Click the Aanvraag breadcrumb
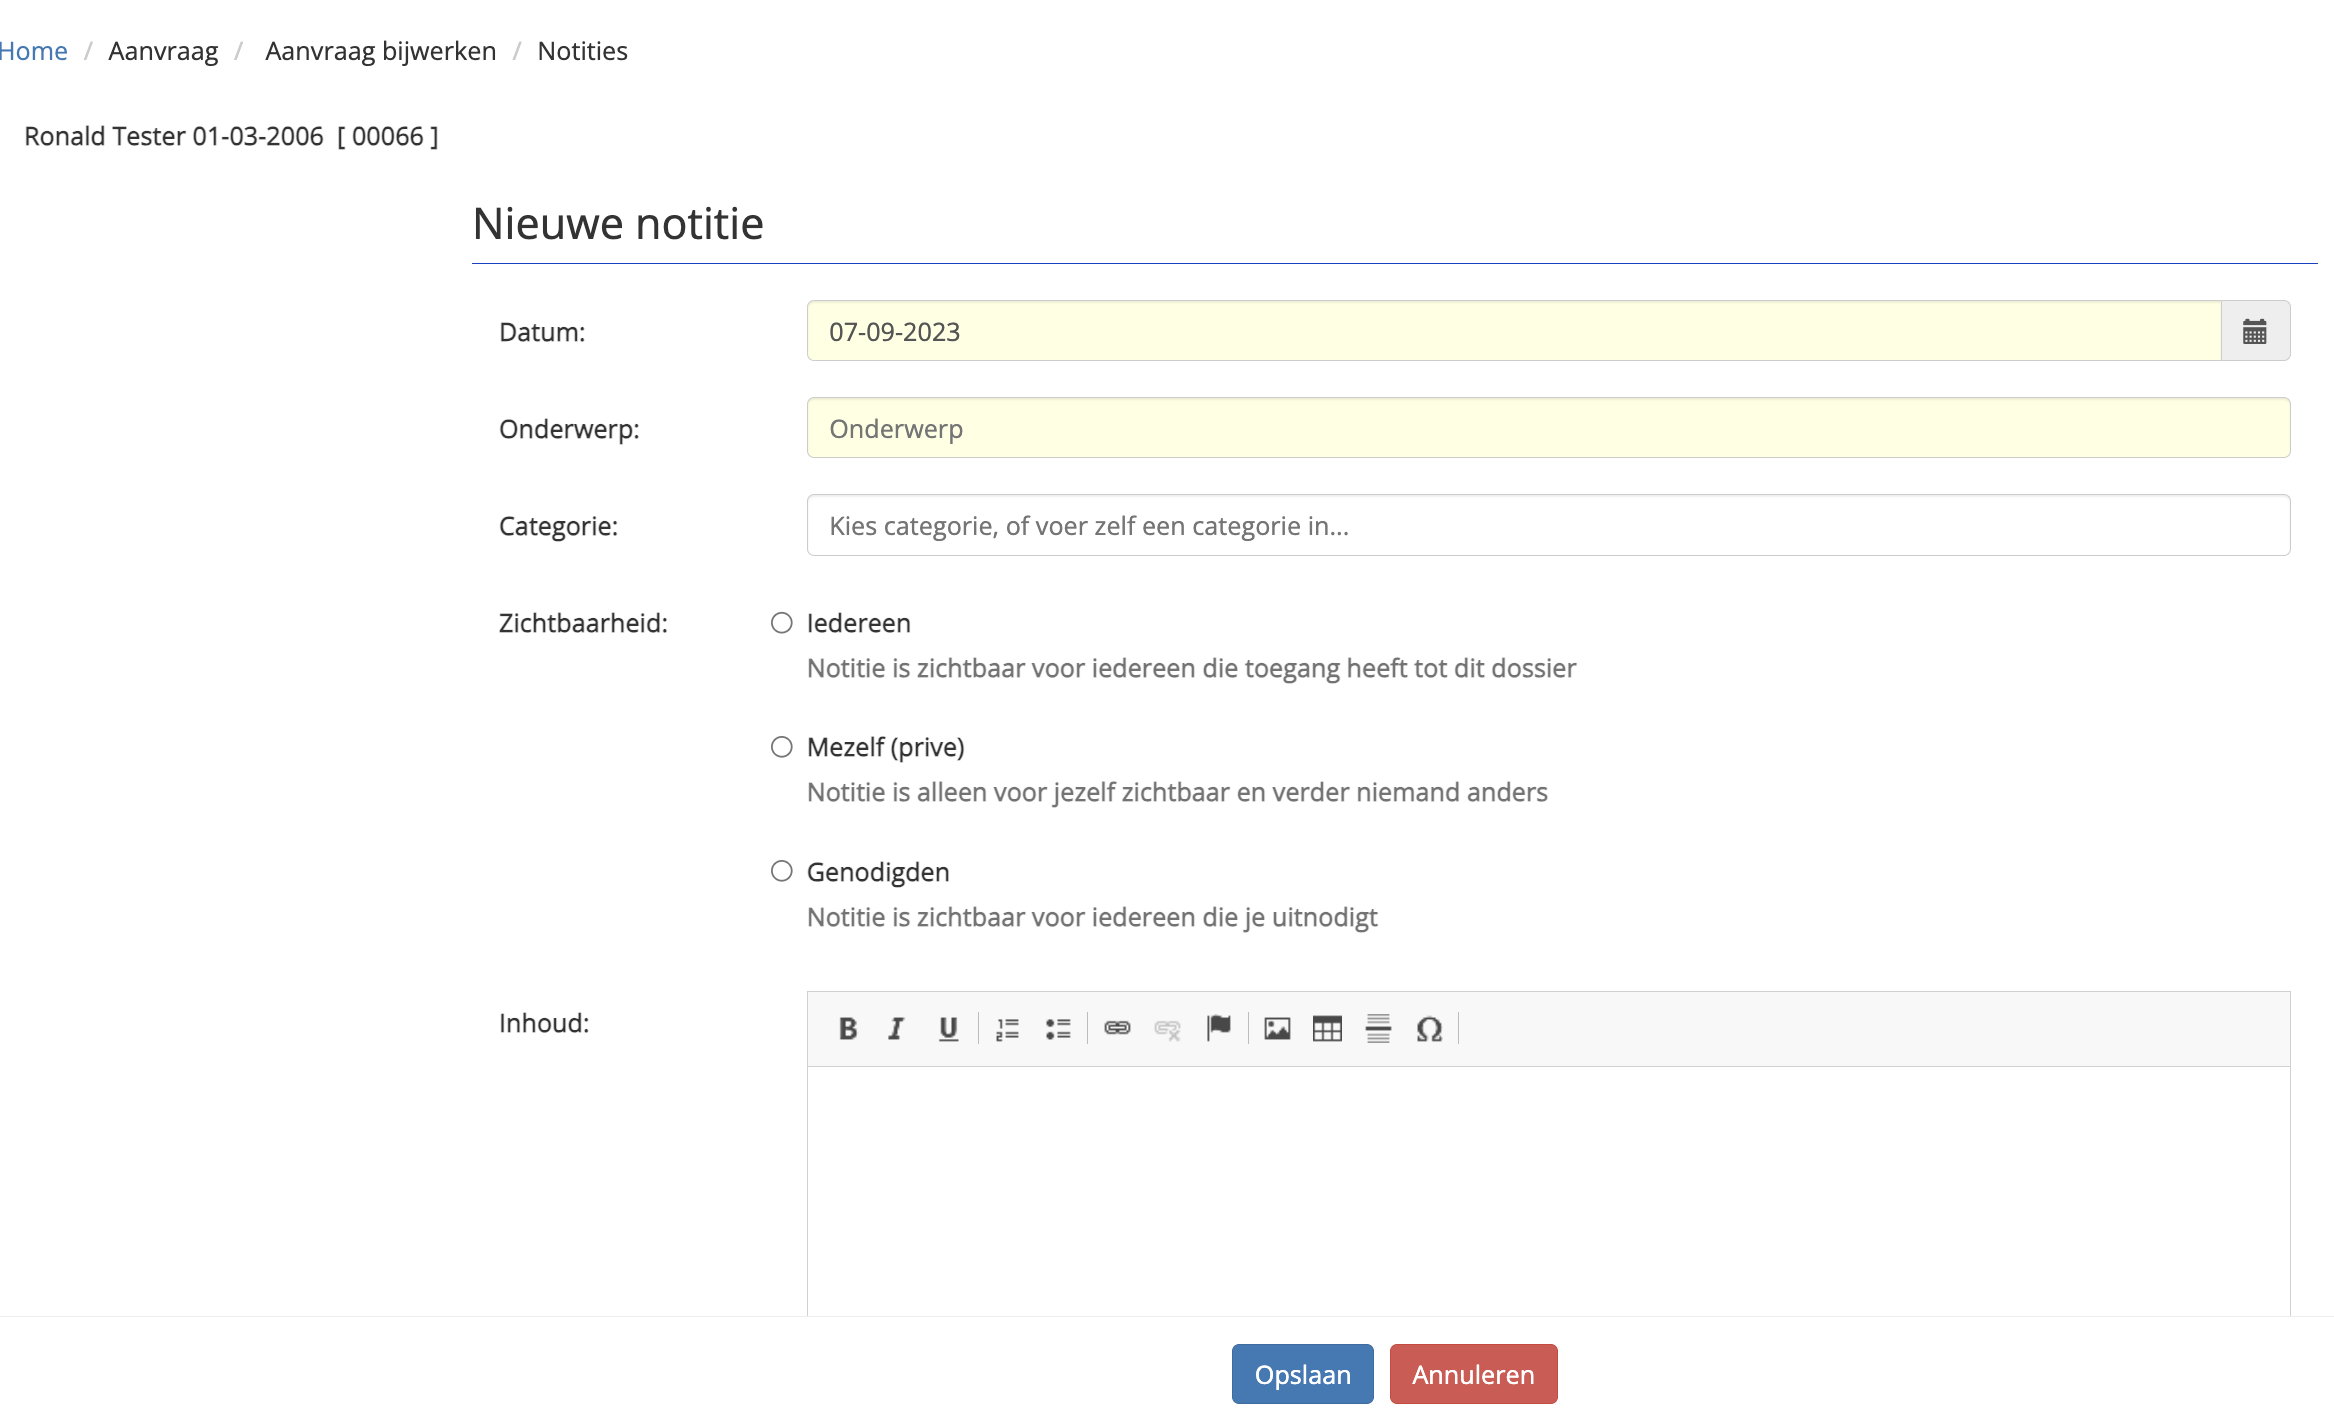The height and width of the screenshot is (1418, 2334). coord(163,51)
